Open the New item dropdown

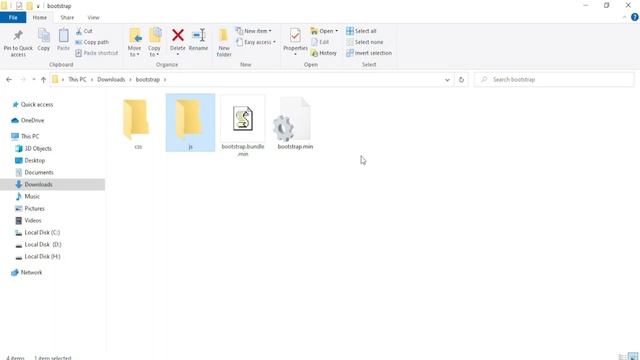pyautogui.click(x=253, y=31)
